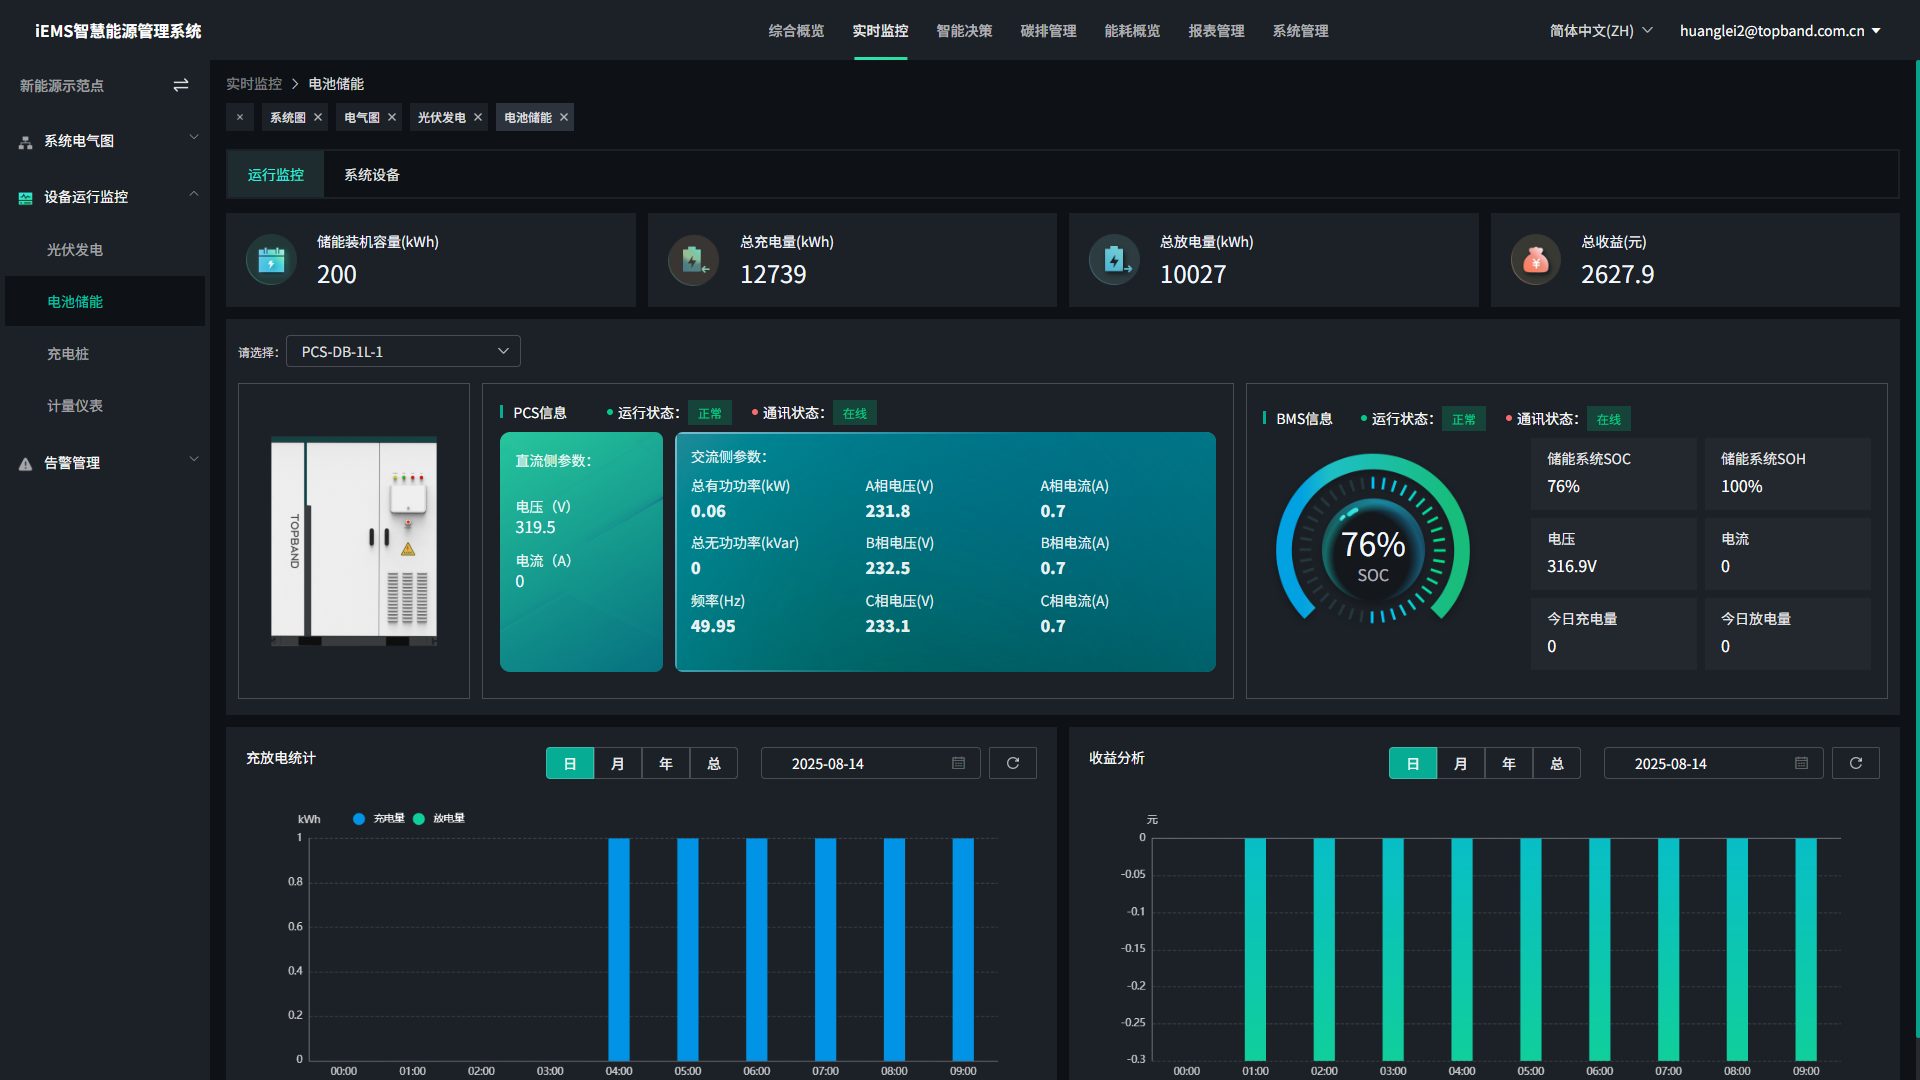Screen dimensions: 1920x1080
Task: Toggle the 放电量 legend off
Action: point(437,818)
